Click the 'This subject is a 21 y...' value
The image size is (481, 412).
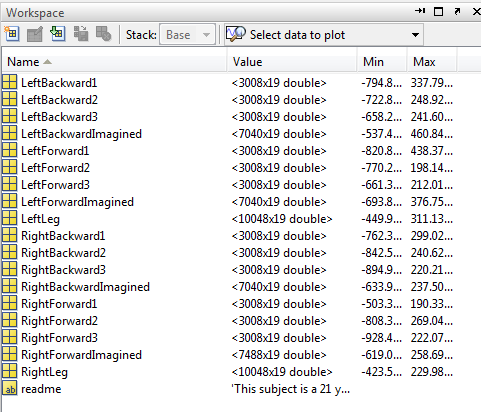point(291,389)
